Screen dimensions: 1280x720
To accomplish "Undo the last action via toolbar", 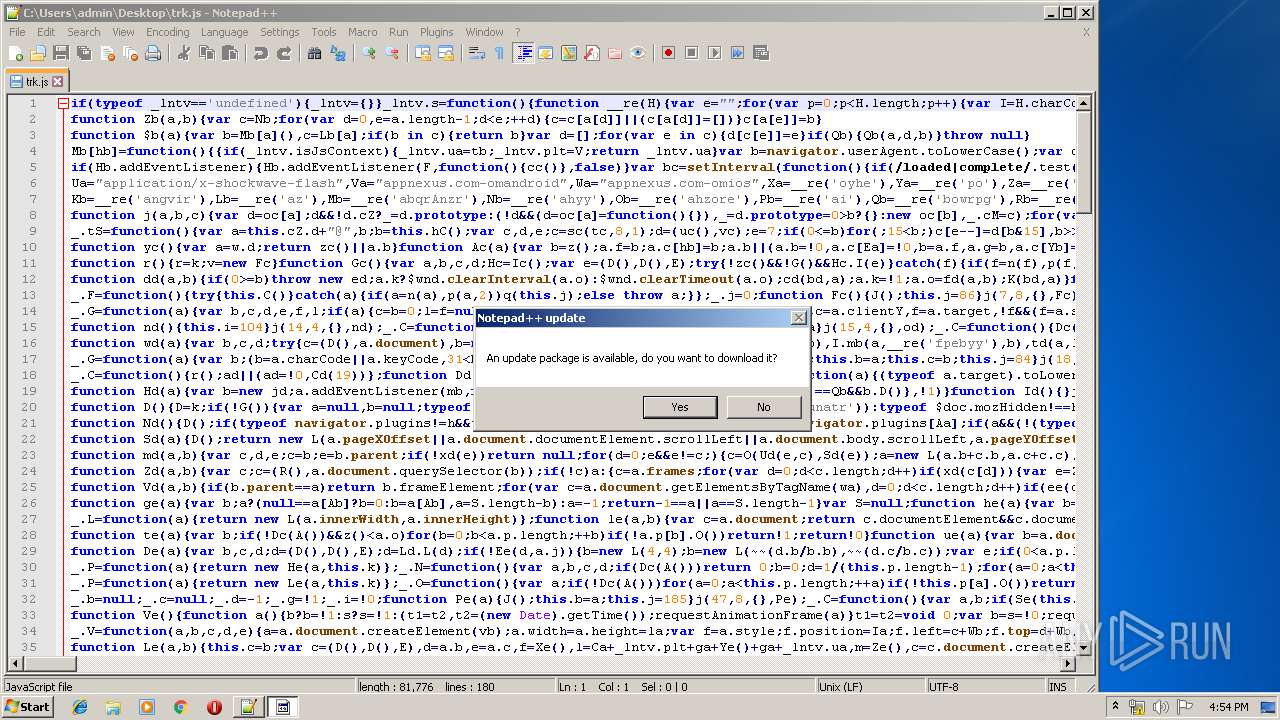I will [261, 53].
